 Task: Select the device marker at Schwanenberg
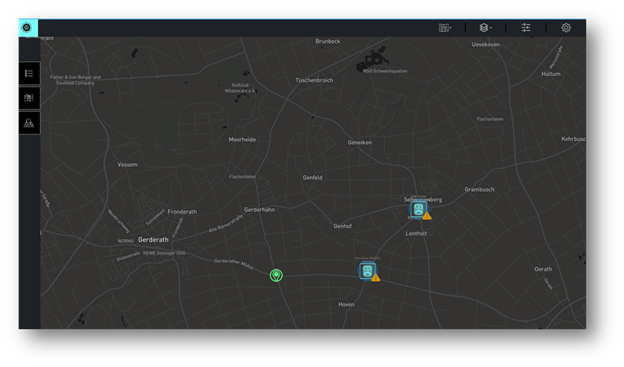coord(418,209)
